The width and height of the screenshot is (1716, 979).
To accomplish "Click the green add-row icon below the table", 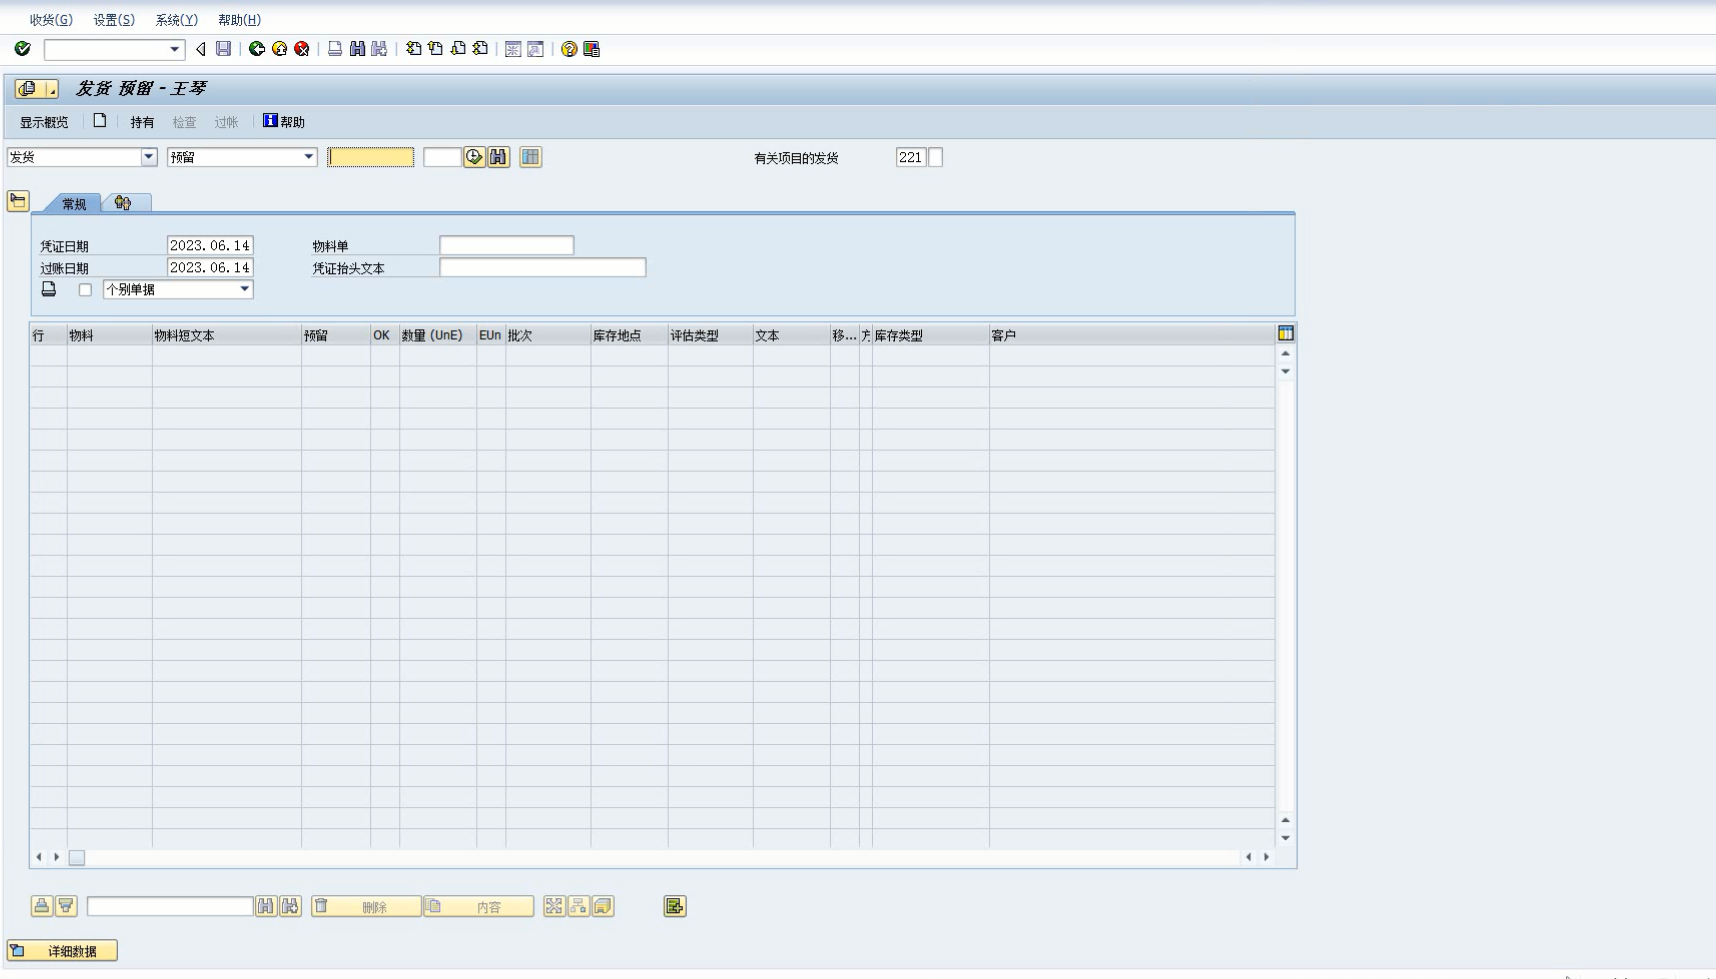I will pyautogui.click(x=675, y=906).
